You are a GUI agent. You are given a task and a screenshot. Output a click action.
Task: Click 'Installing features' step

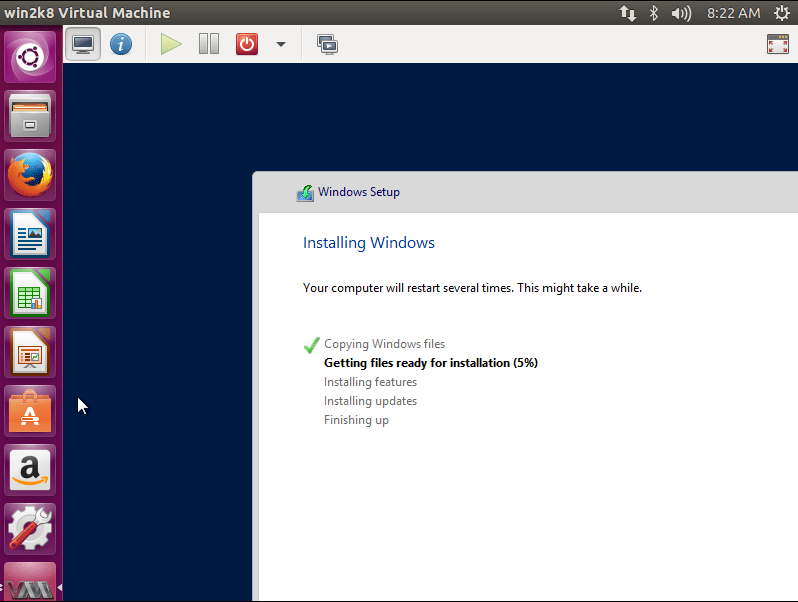click(370, 382)
